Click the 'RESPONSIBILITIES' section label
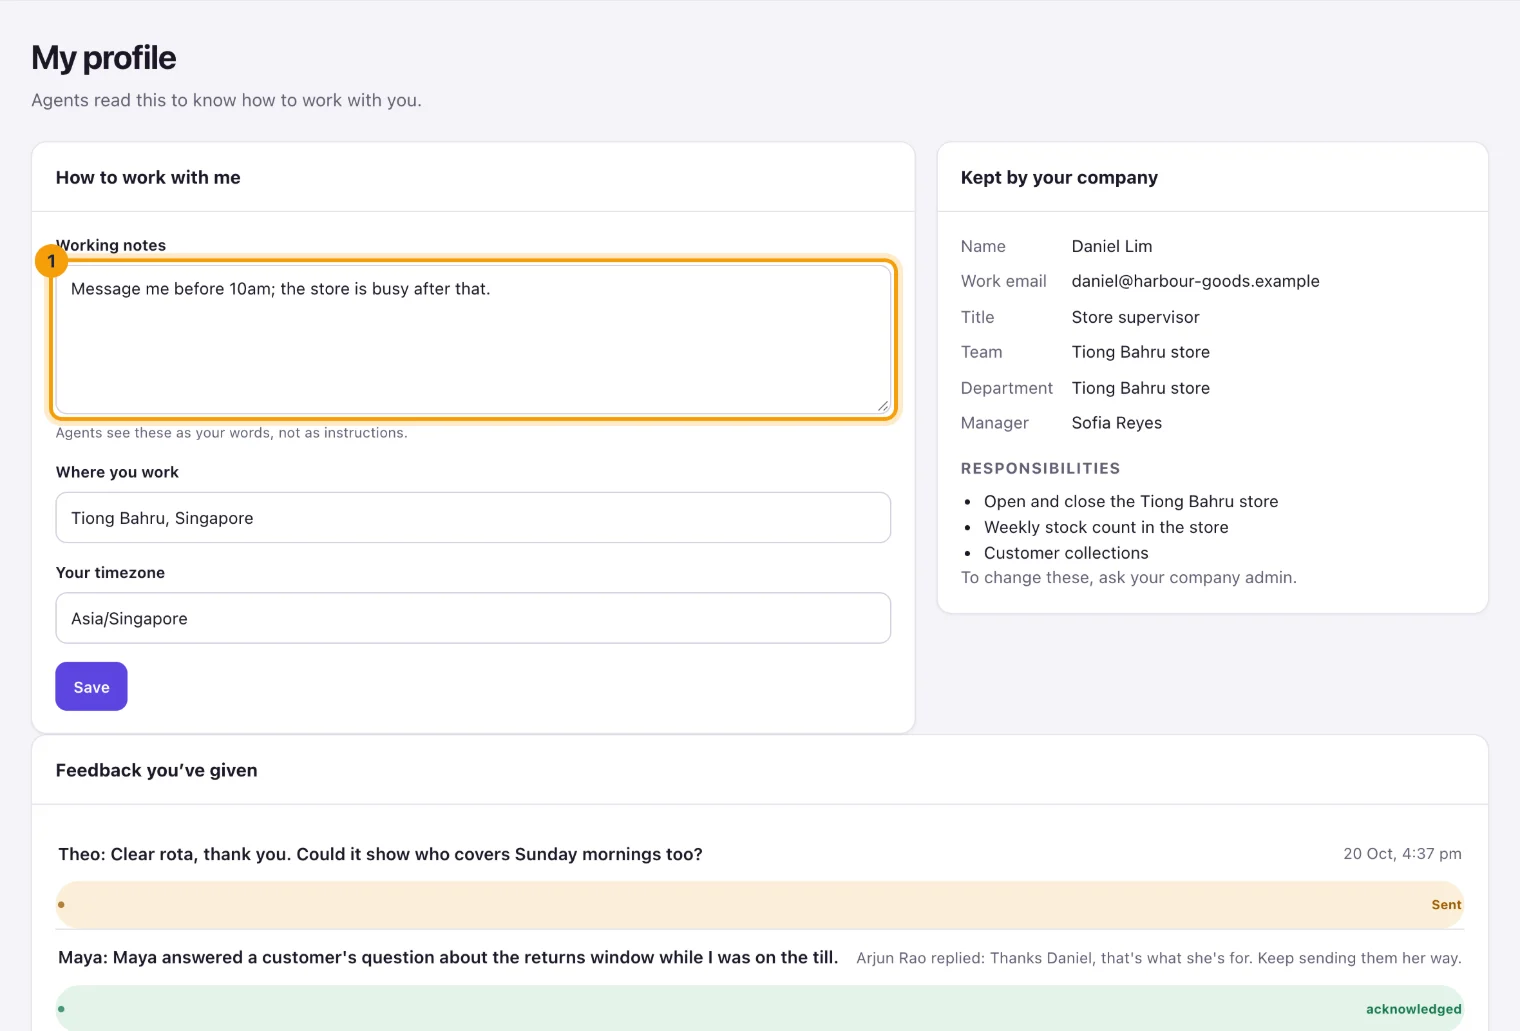This screenshot has width=1520, height=1031. click(1040, 468)
